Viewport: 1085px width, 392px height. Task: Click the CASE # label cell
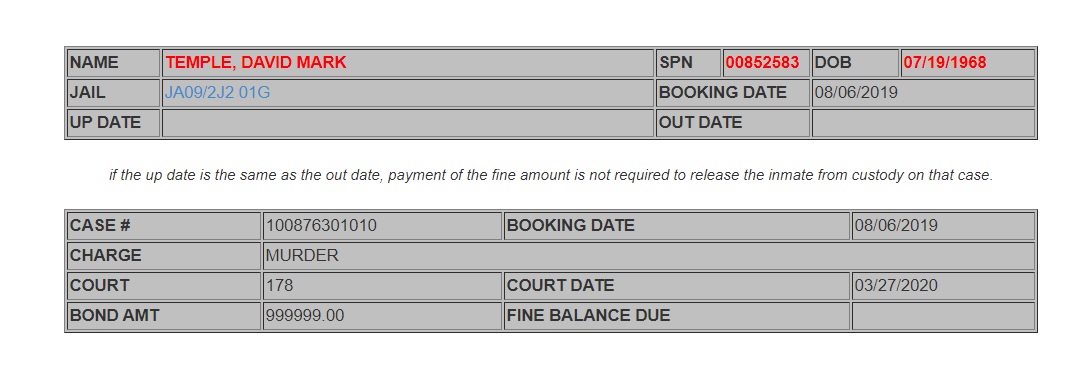tap(164, 226)
